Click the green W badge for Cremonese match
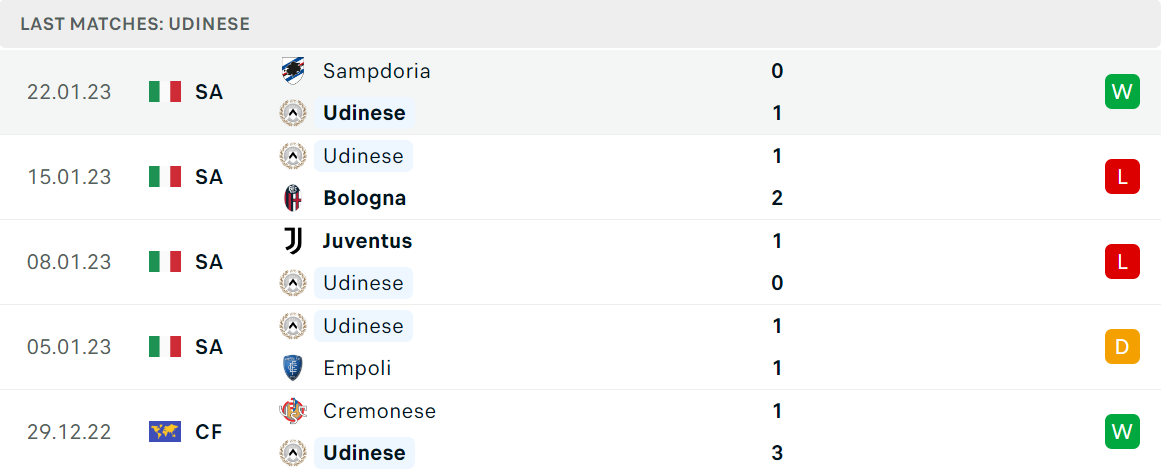The width and height of the screenshot is (1167, 472). [x=1122, y=431]
